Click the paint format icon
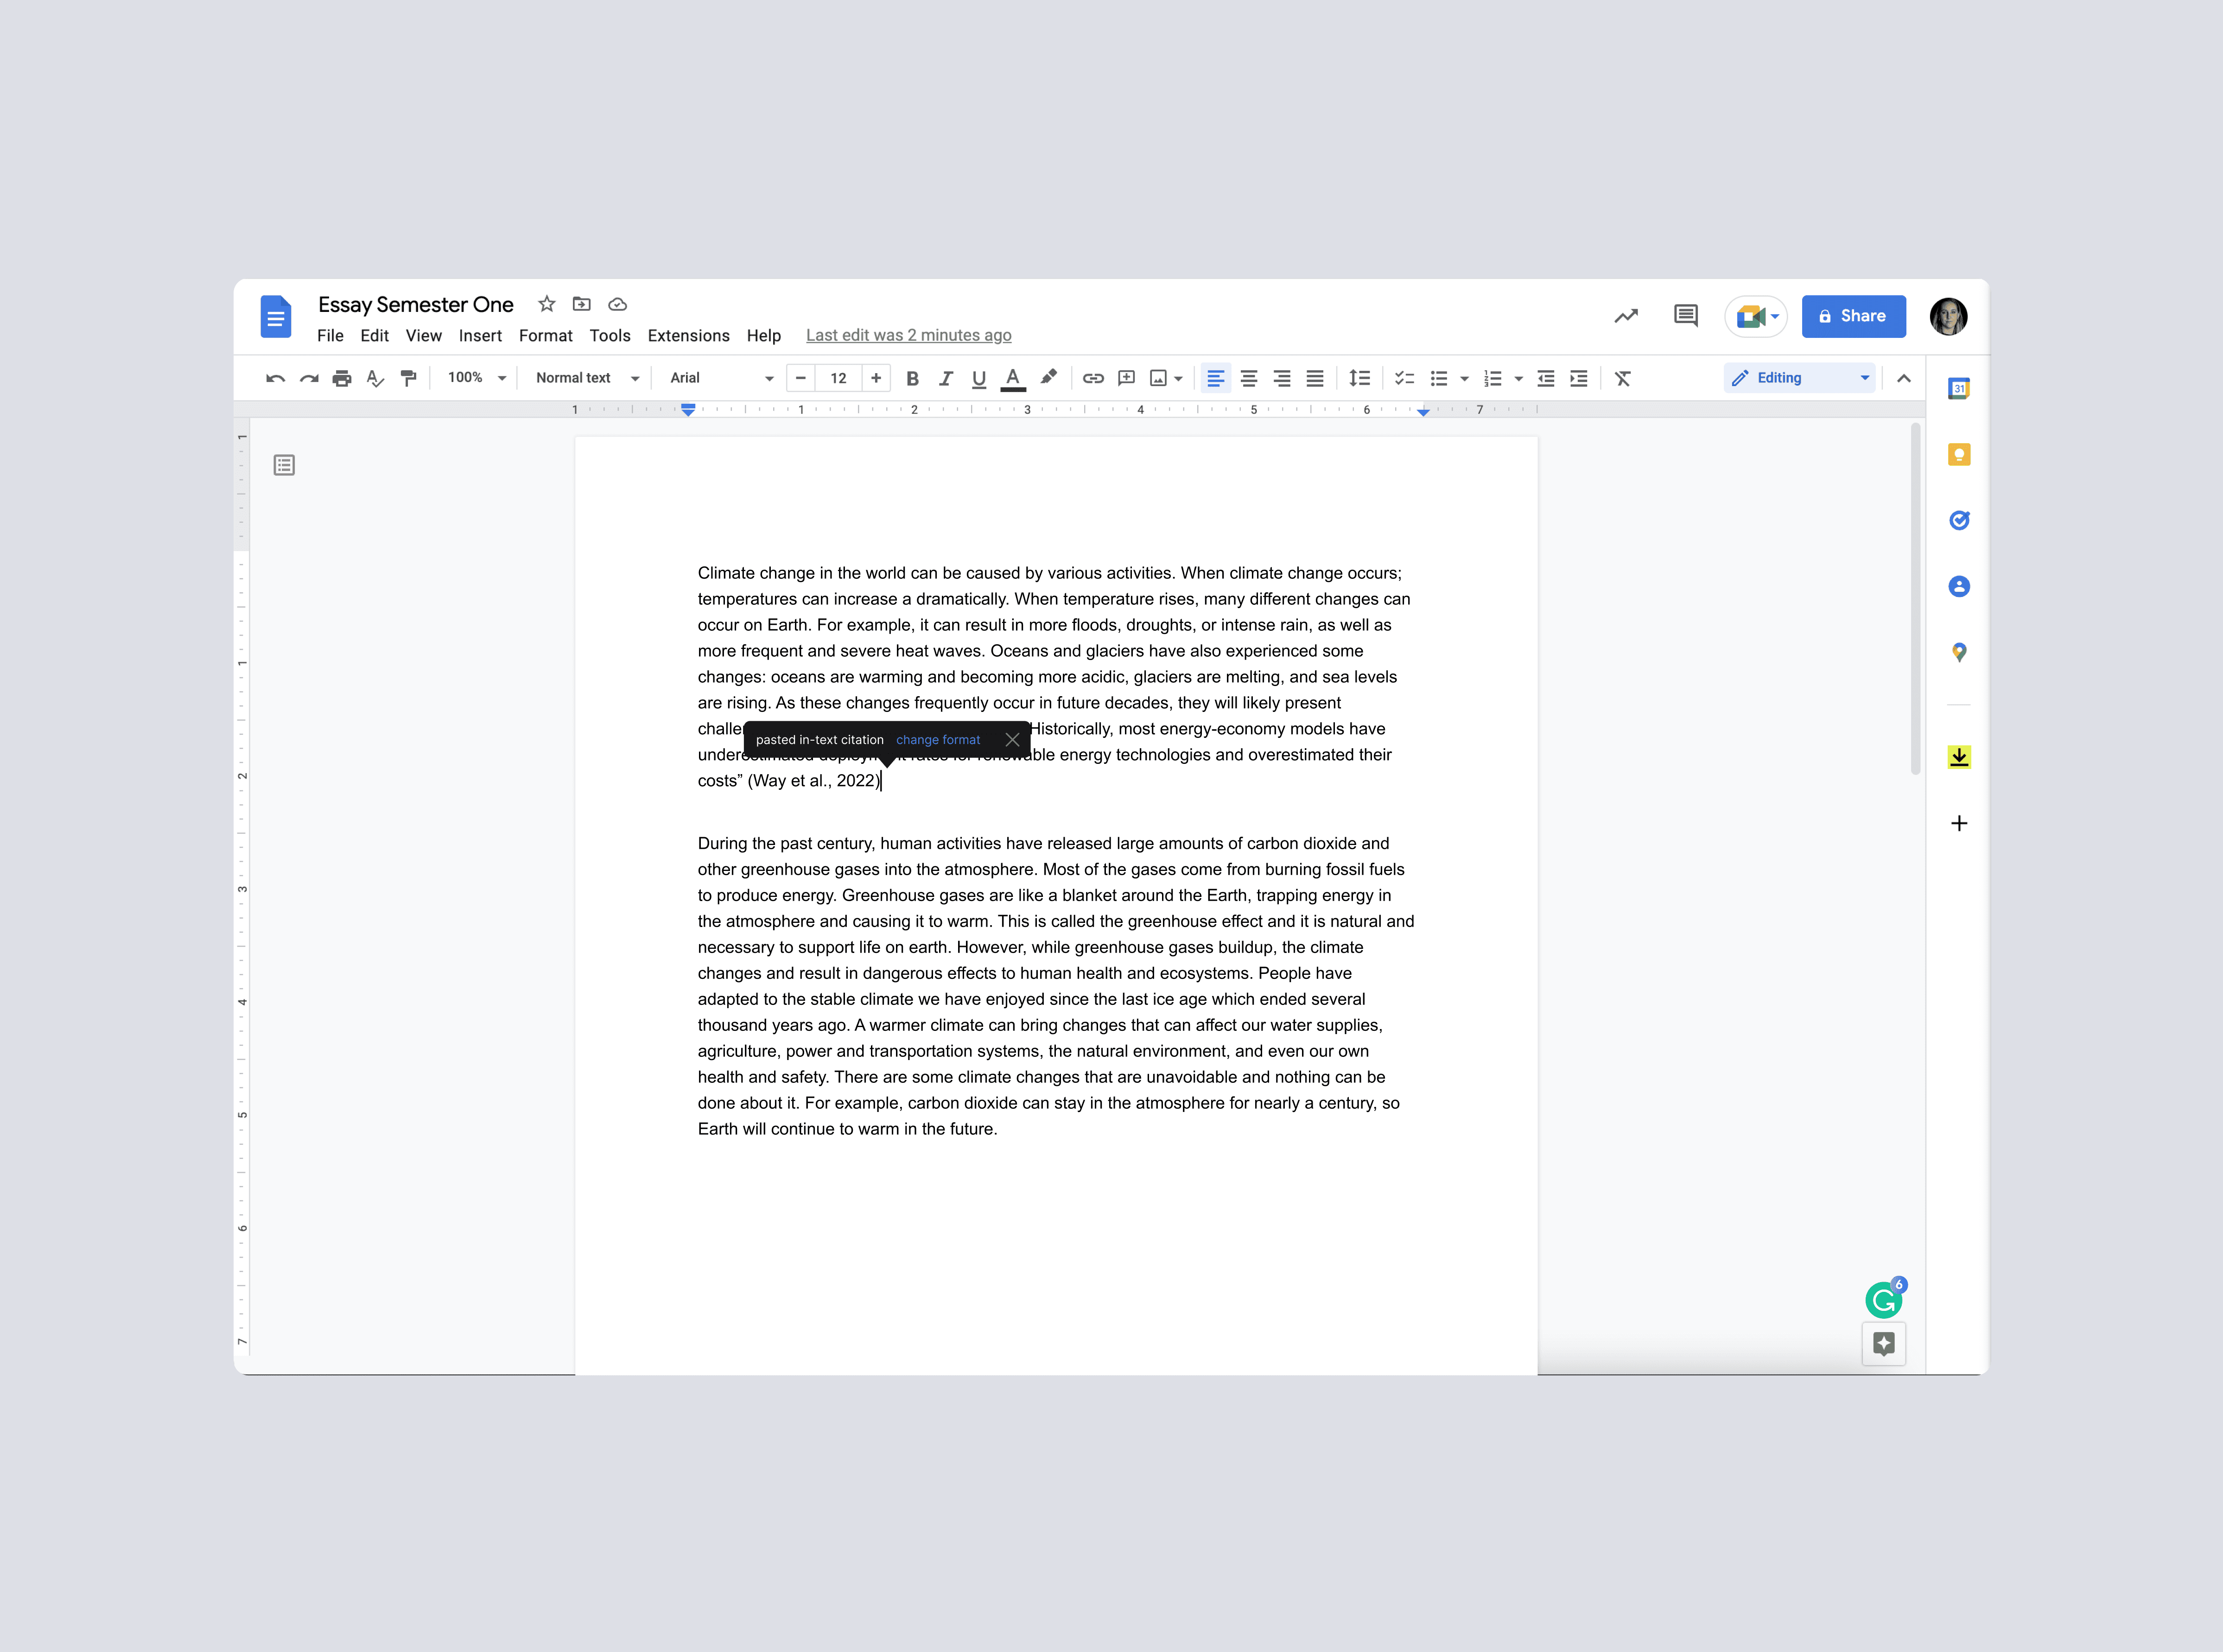The image size is (2223, 1652). coord(408,378)
